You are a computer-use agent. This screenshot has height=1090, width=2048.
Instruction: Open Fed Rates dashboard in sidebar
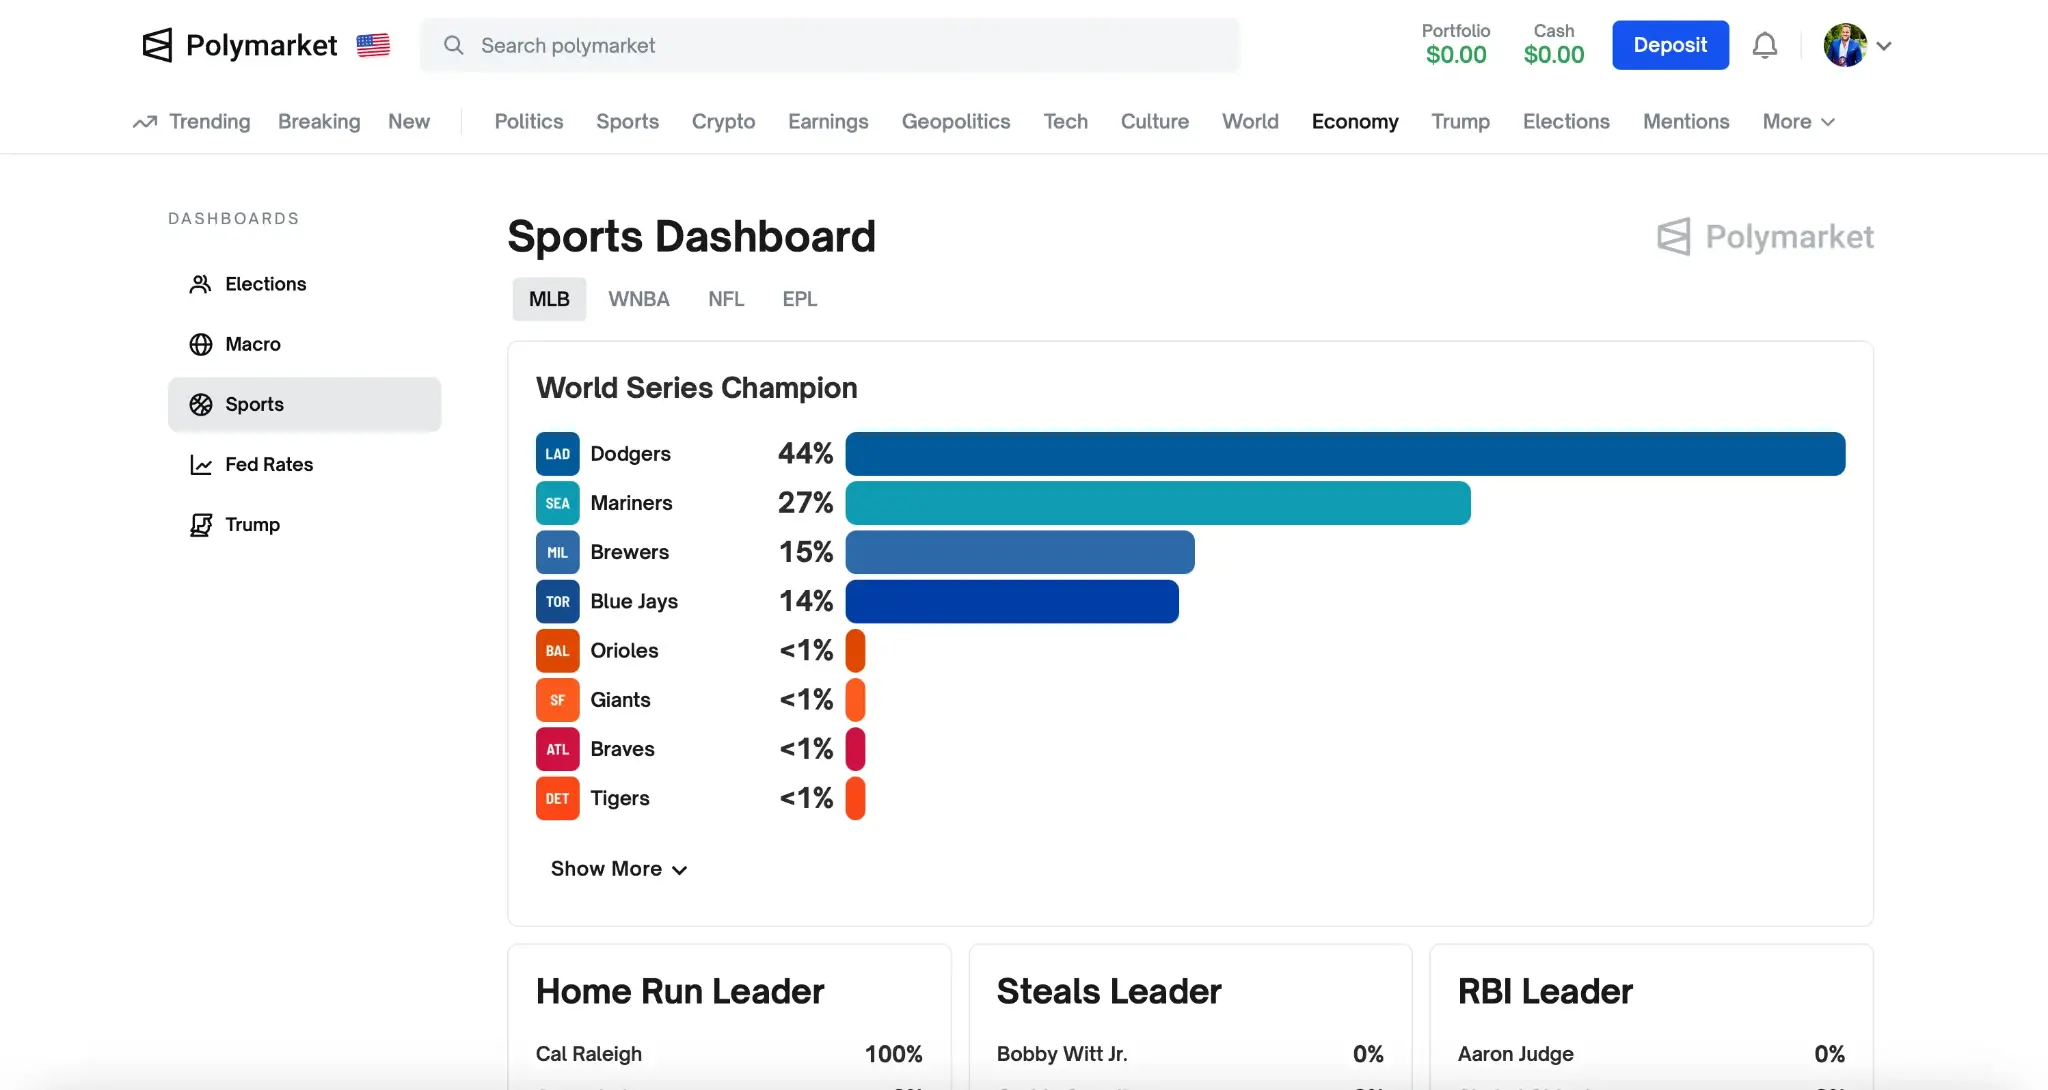coord(268,464)
